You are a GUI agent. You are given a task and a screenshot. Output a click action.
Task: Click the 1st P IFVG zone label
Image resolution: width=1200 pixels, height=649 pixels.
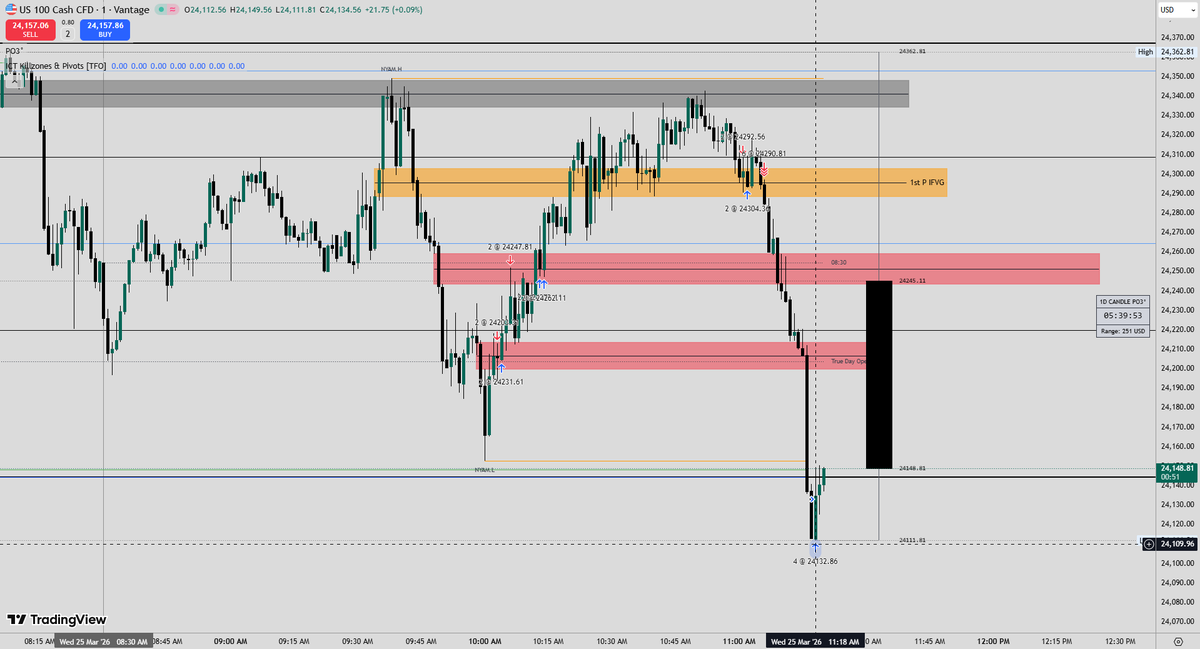click(927, 183)
